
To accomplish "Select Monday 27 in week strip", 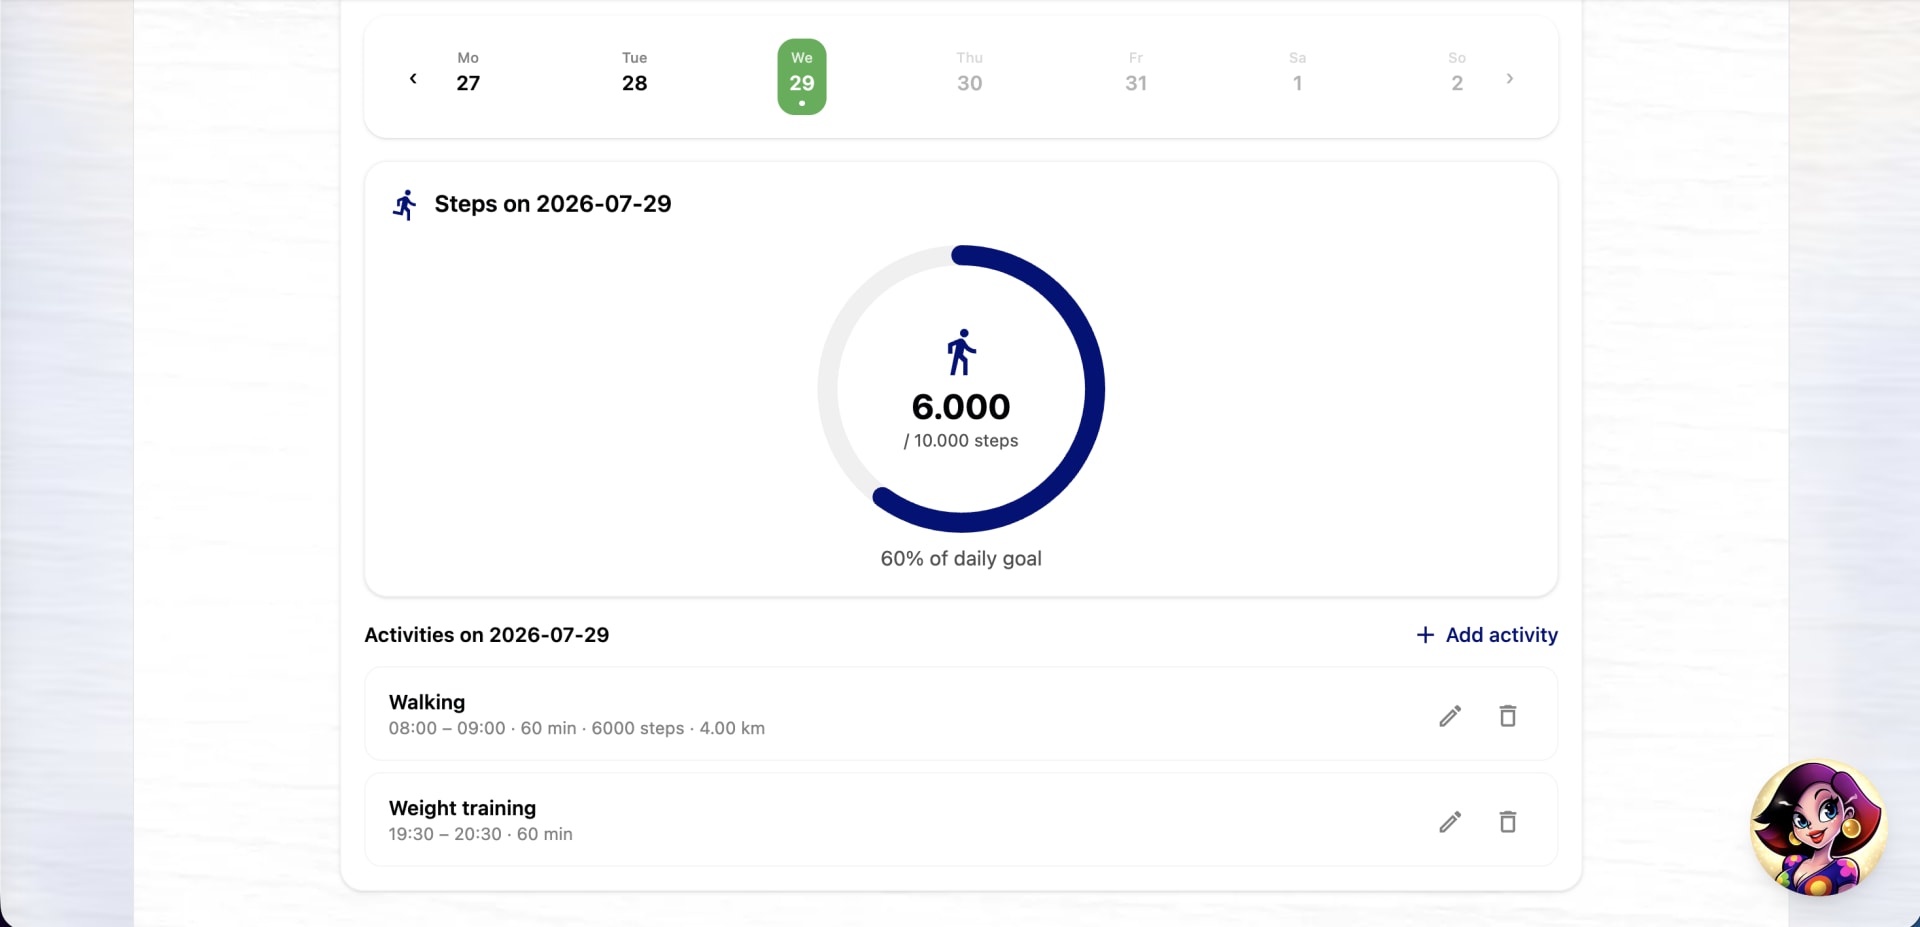I will pos(468,72).
